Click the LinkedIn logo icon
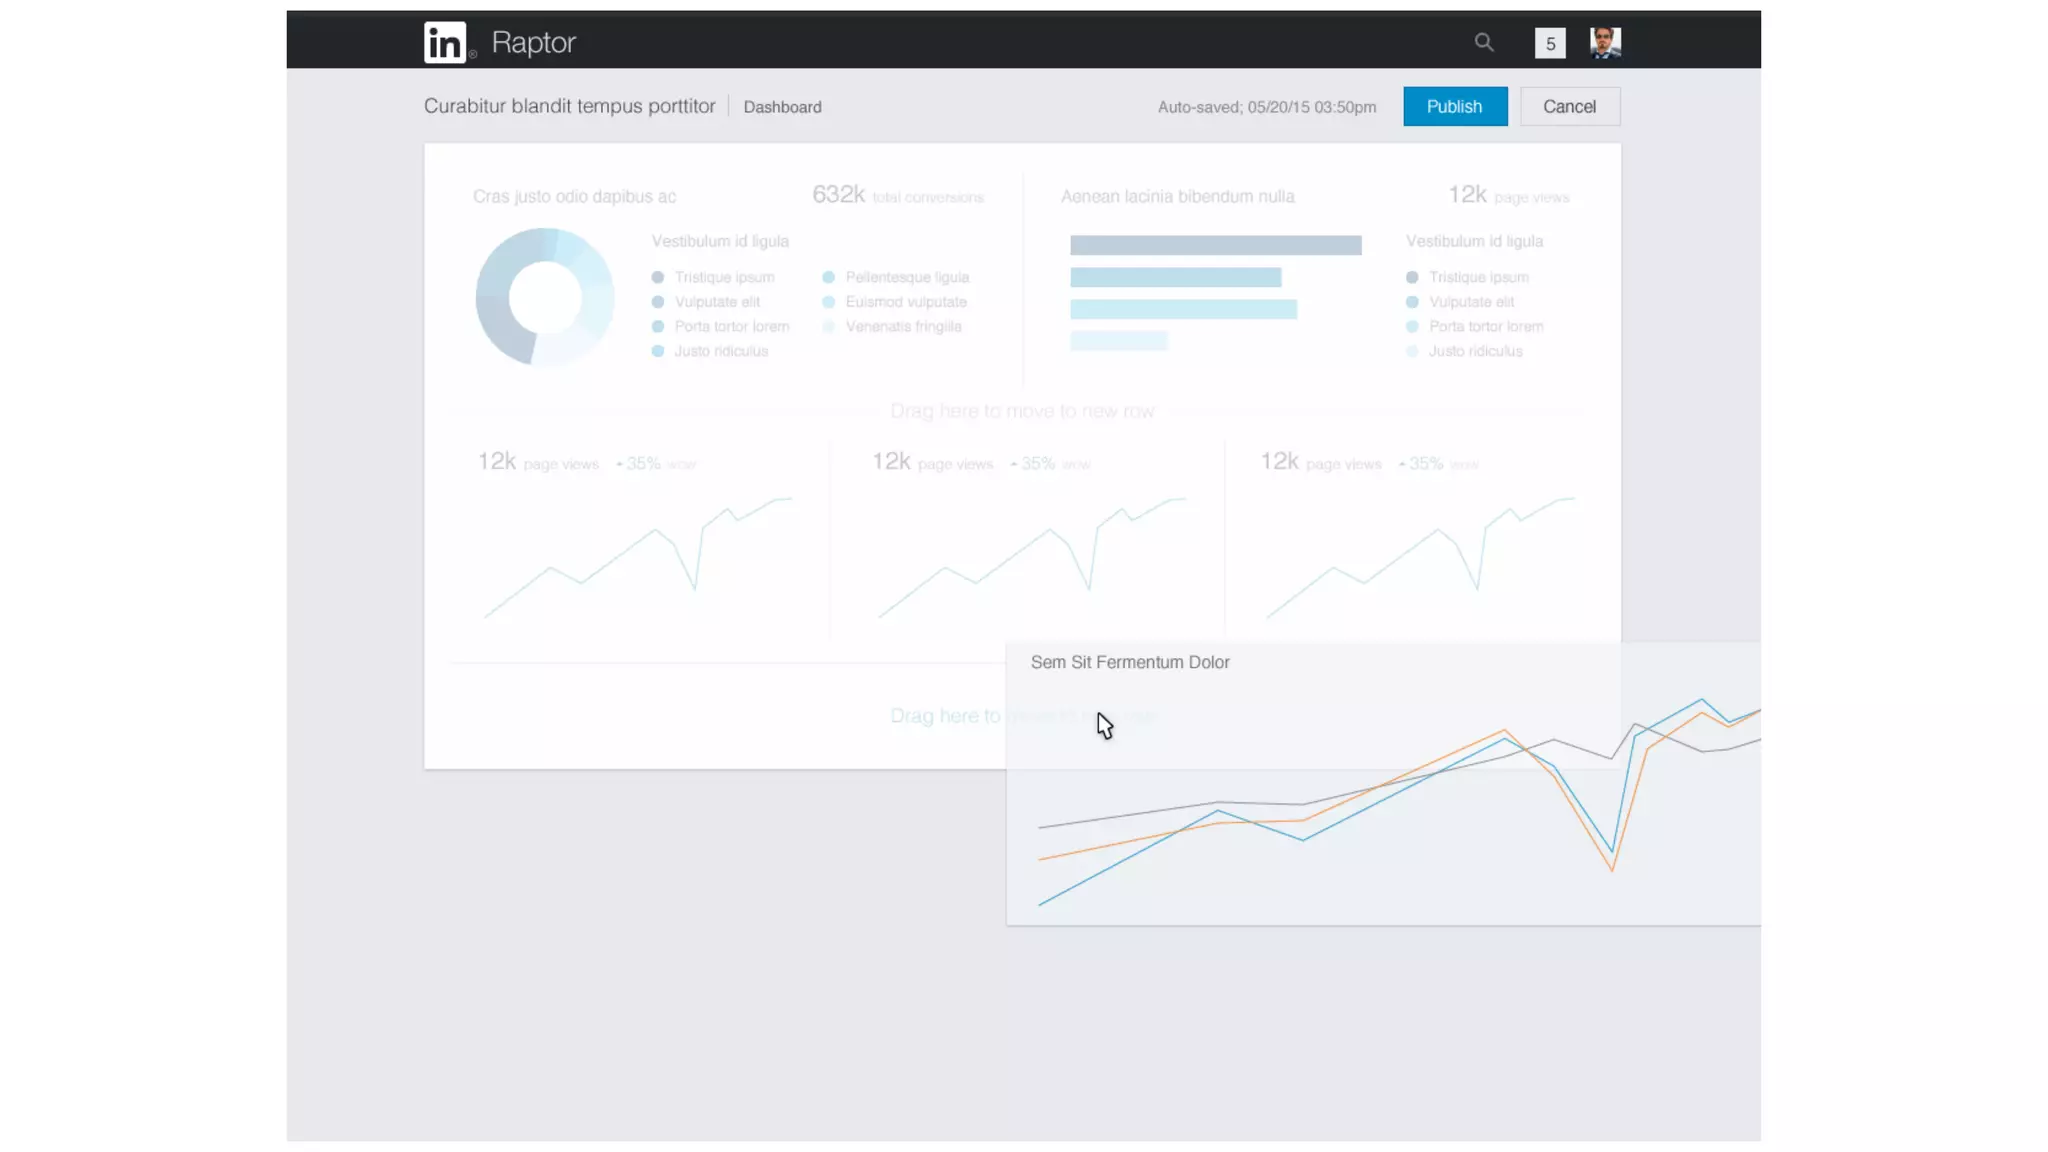Image resolution: width=2048 pixels, height=1152 pixels. point(445,43)
